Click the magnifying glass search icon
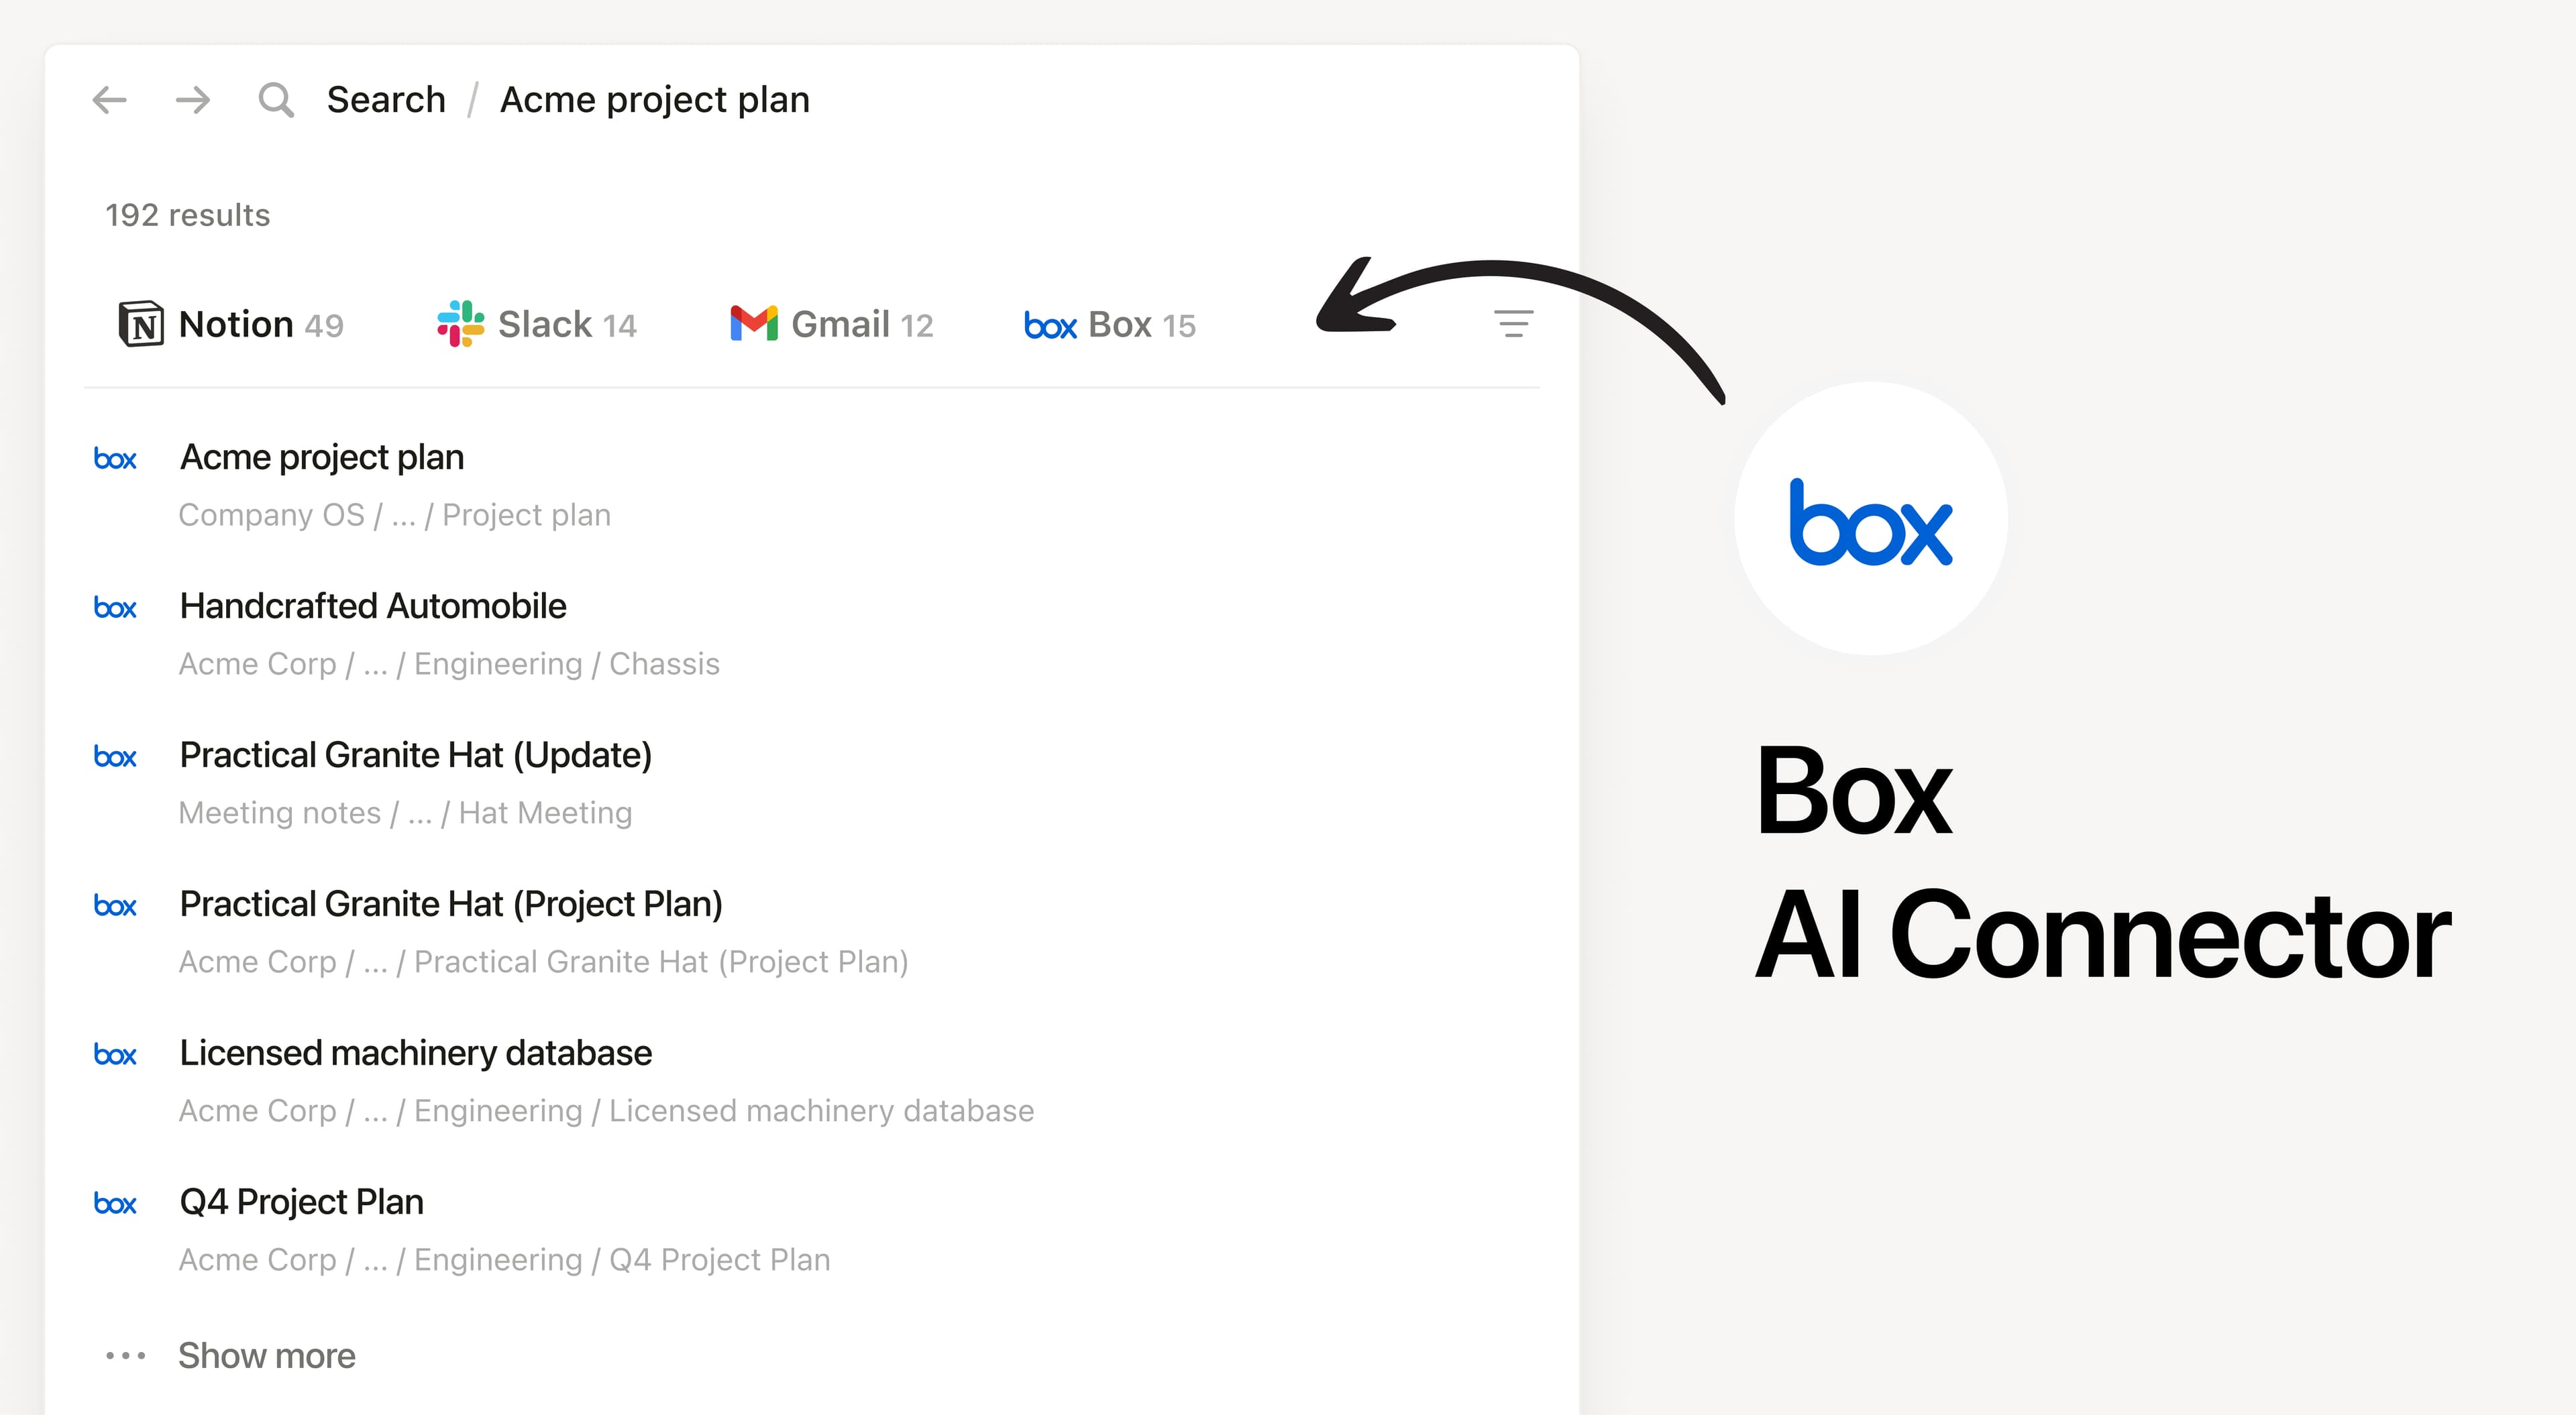2576x1415 pixels. (x=276, y=100)
